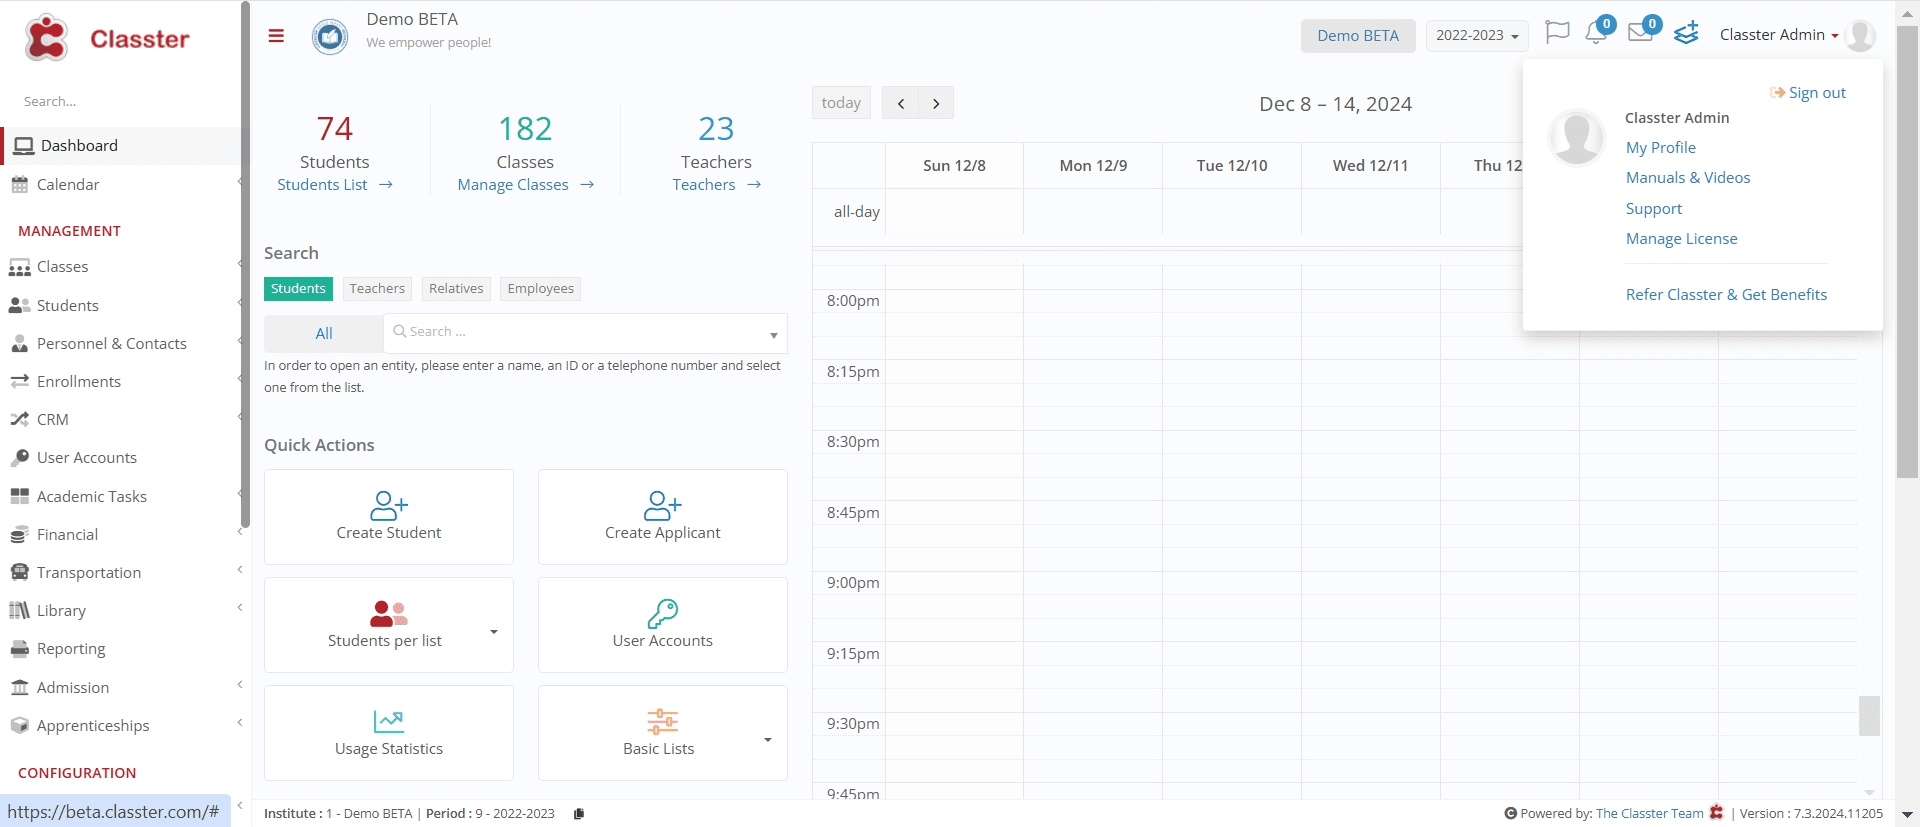Viewport: 1920px width, 827px height.
Task: Toggle the hamburger sidebar menu icon
Action: (x=276, y=36)
